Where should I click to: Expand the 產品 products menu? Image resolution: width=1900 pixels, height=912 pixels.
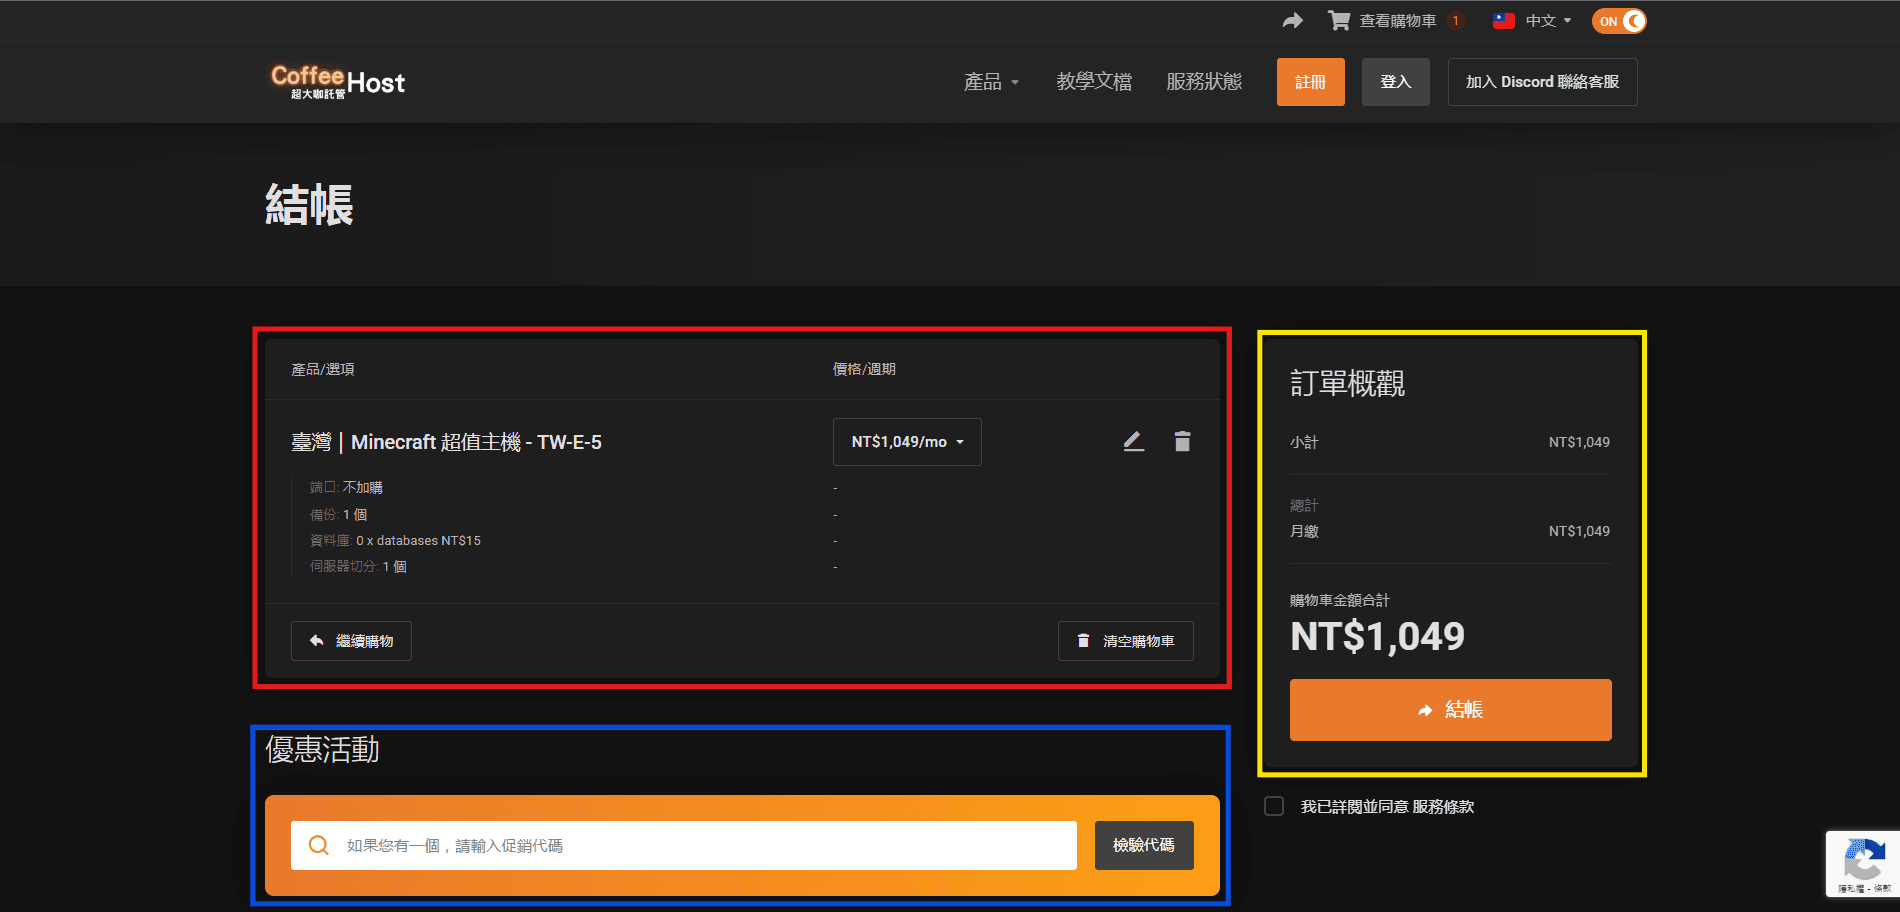pos(991,82)
